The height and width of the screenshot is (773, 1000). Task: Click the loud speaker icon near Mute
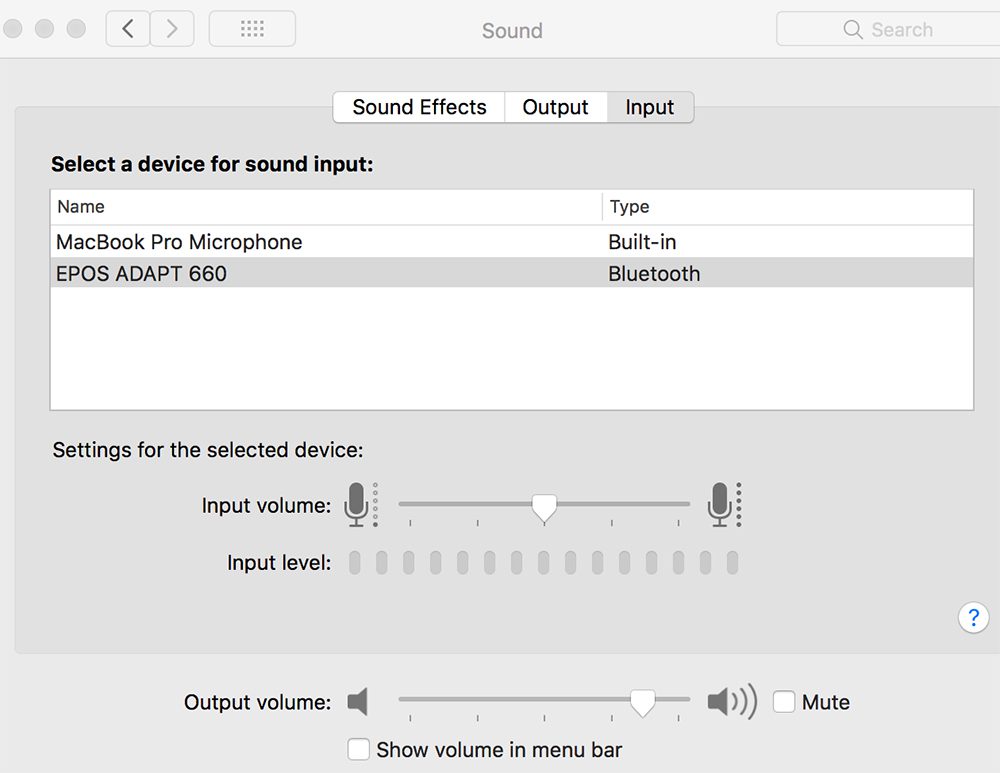(732, 702)
